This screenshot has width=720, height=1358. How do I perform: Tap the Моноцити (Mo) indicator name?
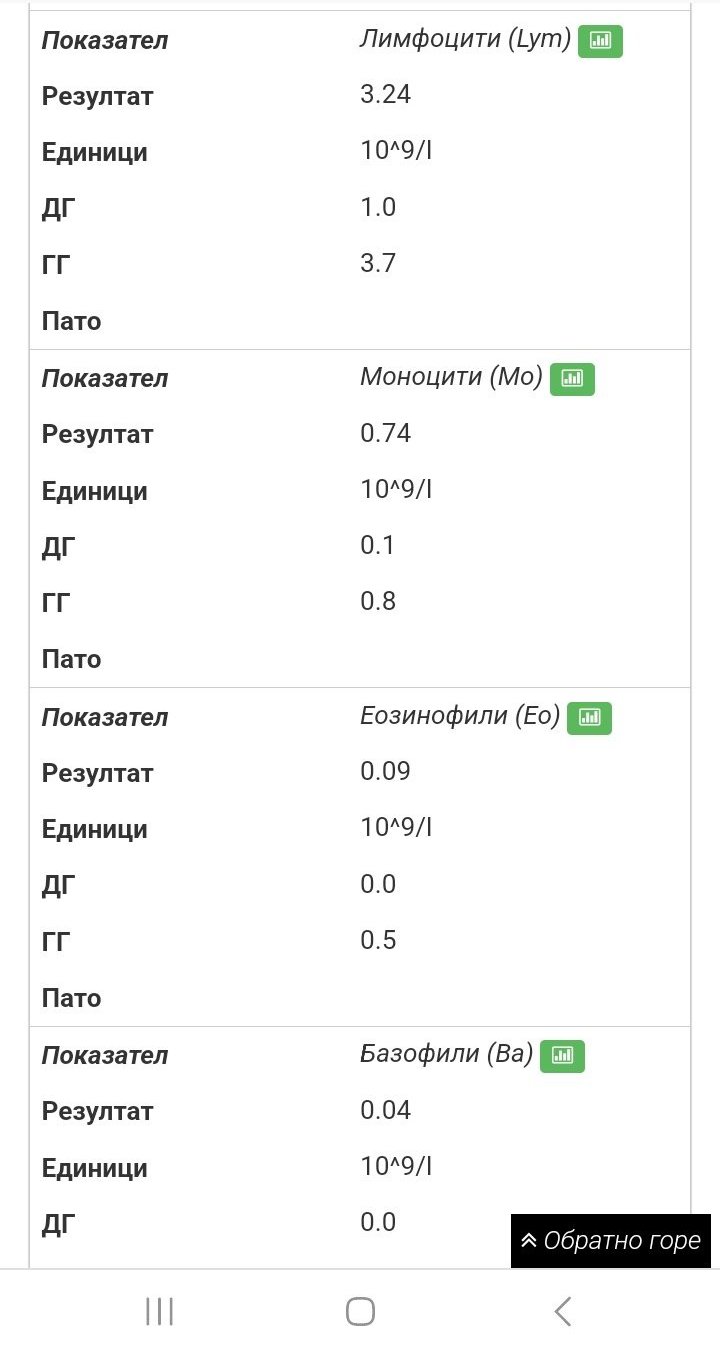[451, 377]
